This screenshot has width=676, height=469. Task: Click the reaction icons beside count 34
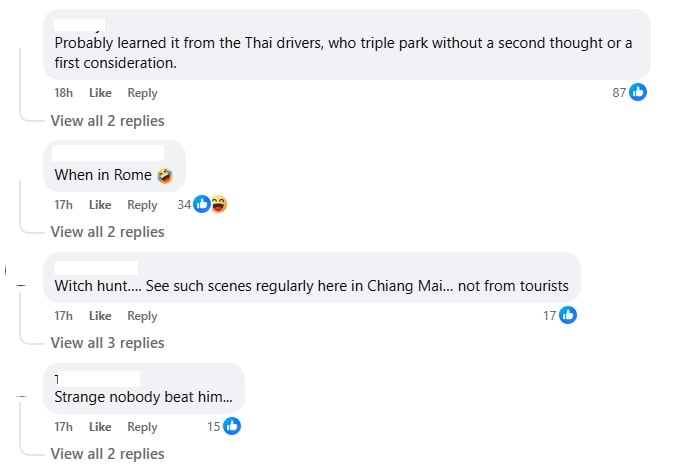click(209, 204)
